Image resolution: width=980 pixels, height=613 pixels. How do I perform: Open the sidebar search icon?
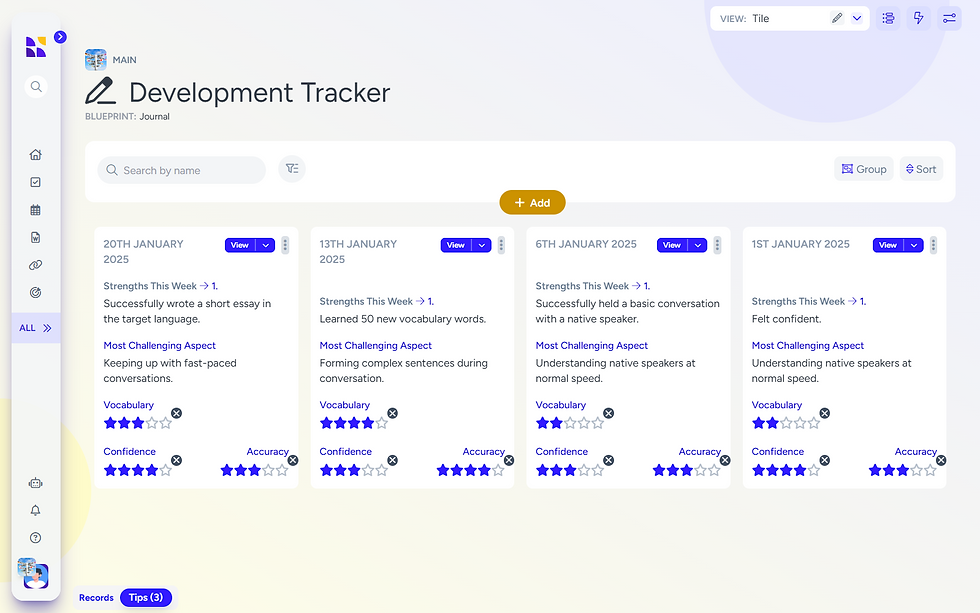tap(36, 86)
